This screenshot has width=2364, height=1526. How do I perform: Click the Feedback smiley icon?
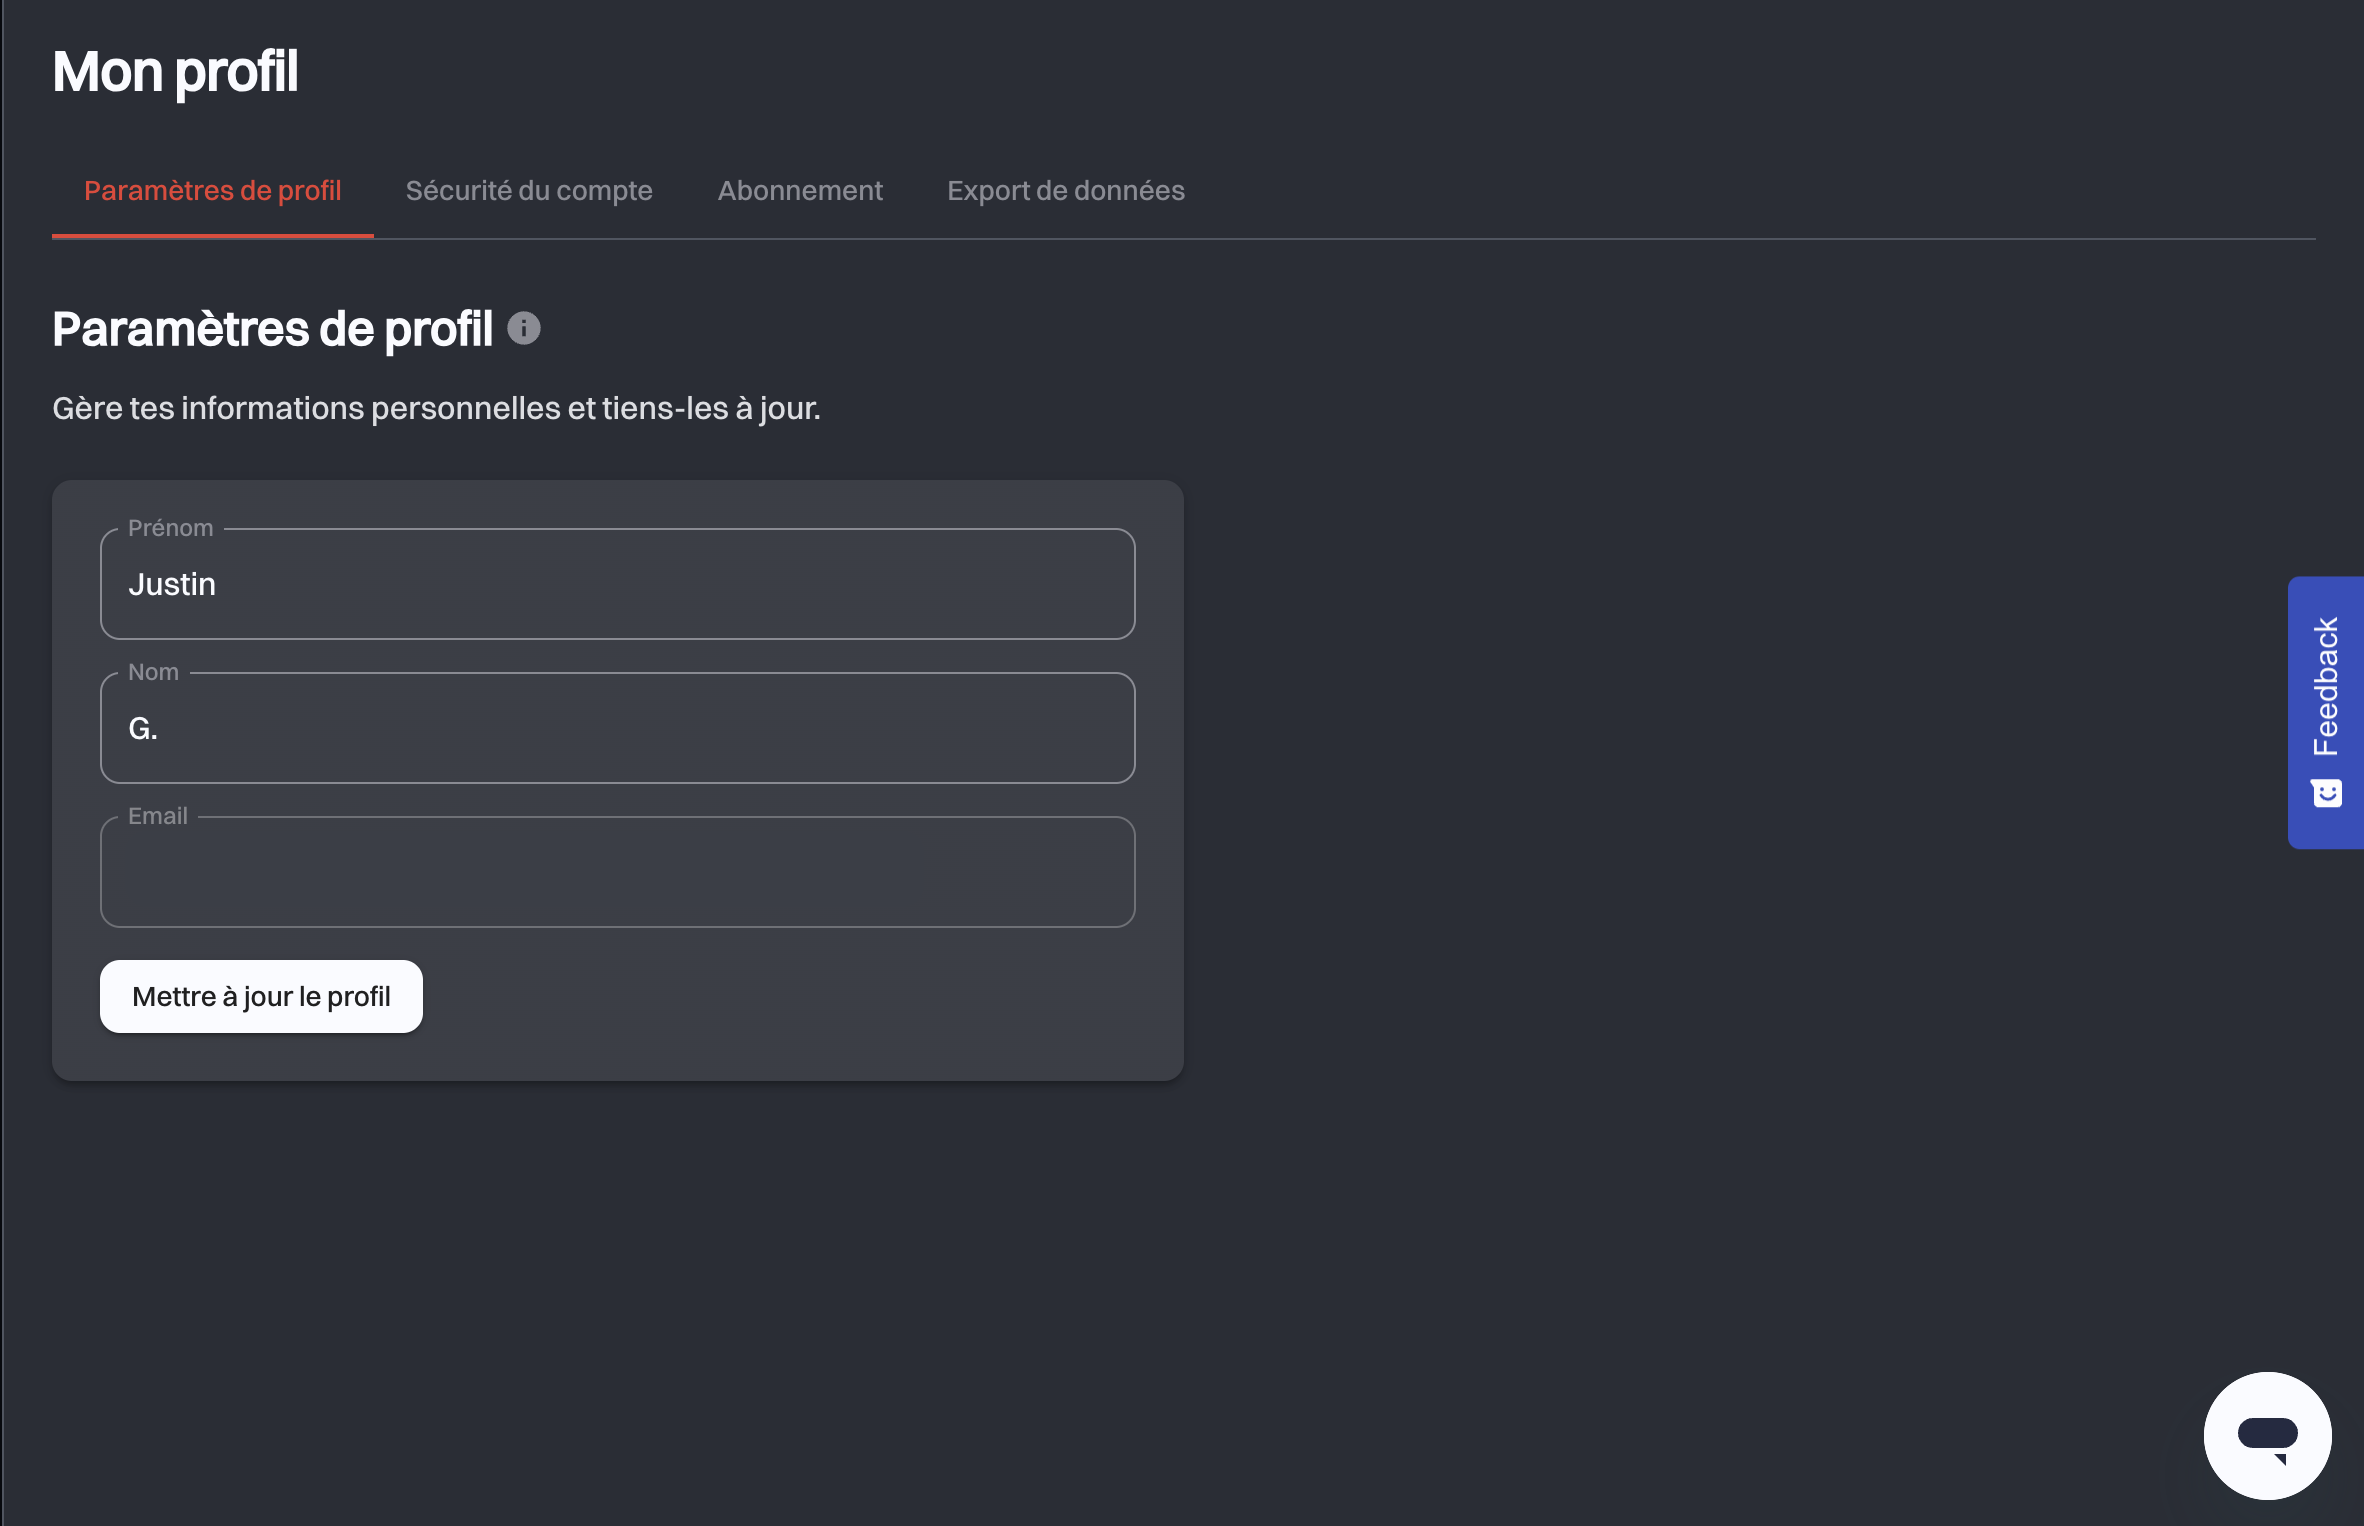pos(2326,793)
